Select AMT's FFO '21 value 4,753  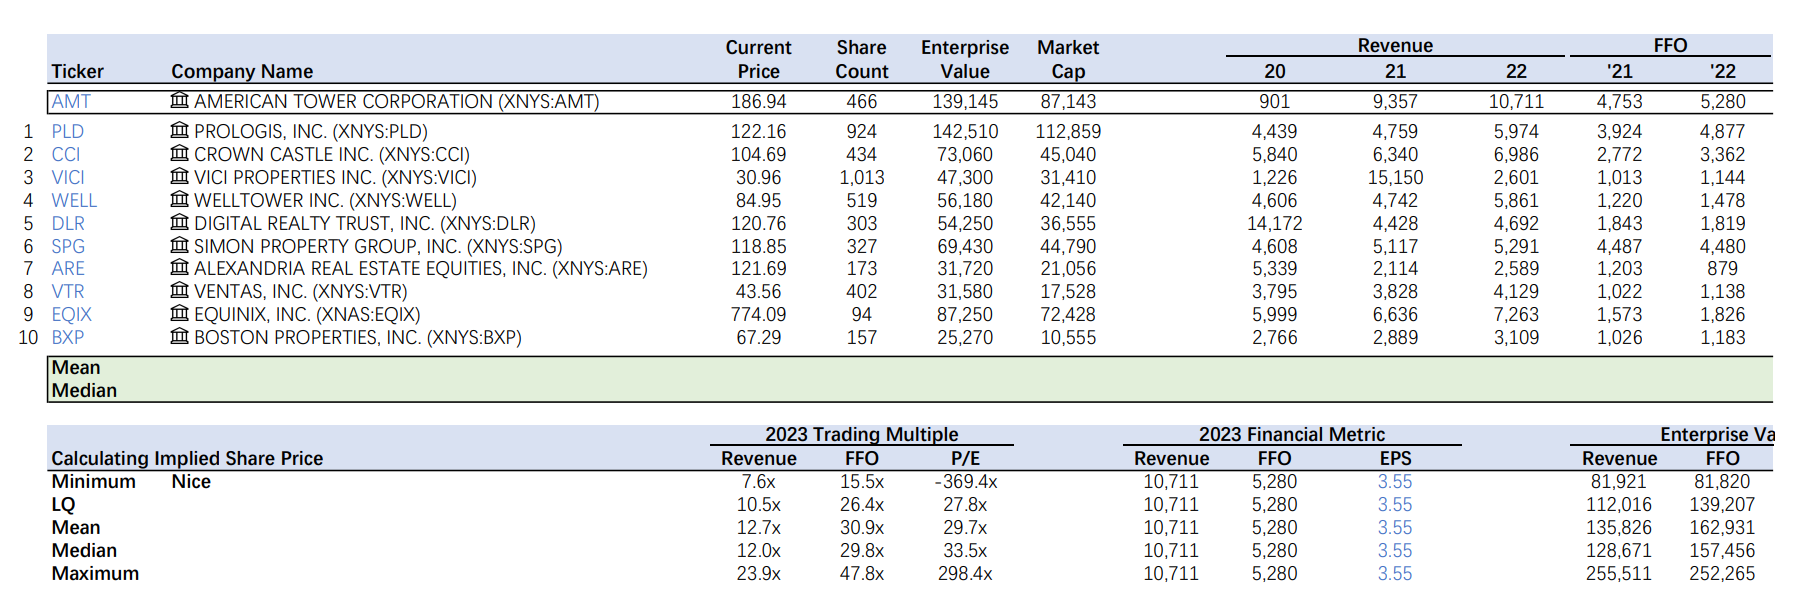coord(1620,102)
